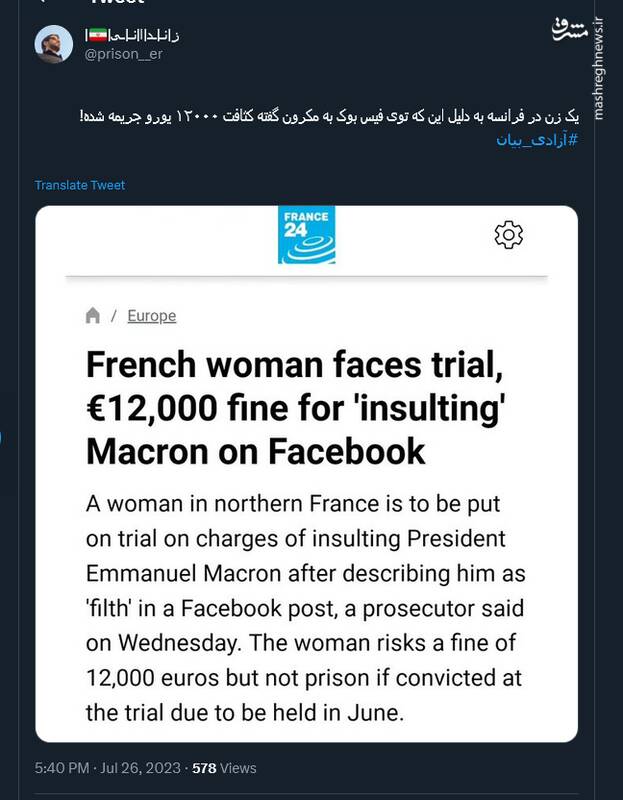This screenshot has width=623, height=800.
Task: Click Translate Tweet
Action: click(80, 185)
